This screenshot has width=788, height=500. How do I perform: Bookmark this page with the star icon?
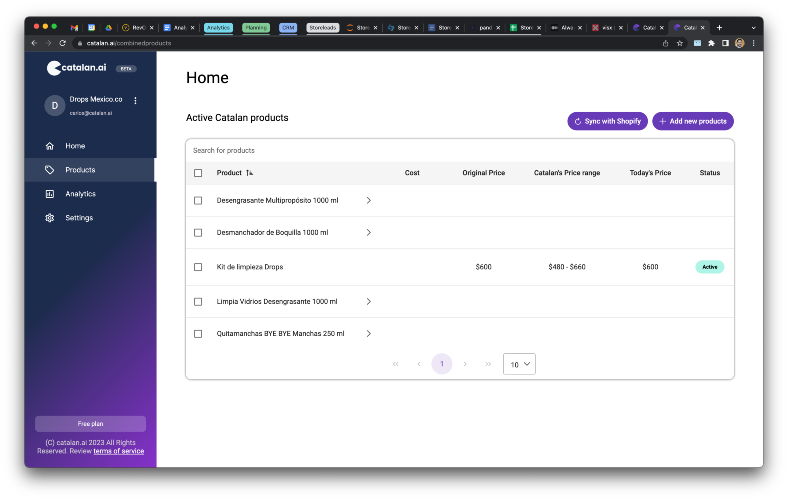[679, 43]
